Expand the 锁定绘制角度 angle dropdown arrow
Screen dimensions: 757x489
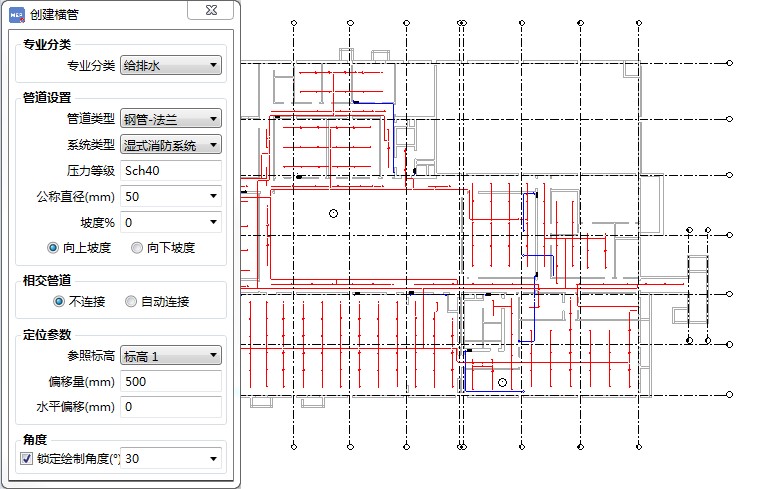tap(213, 459)
